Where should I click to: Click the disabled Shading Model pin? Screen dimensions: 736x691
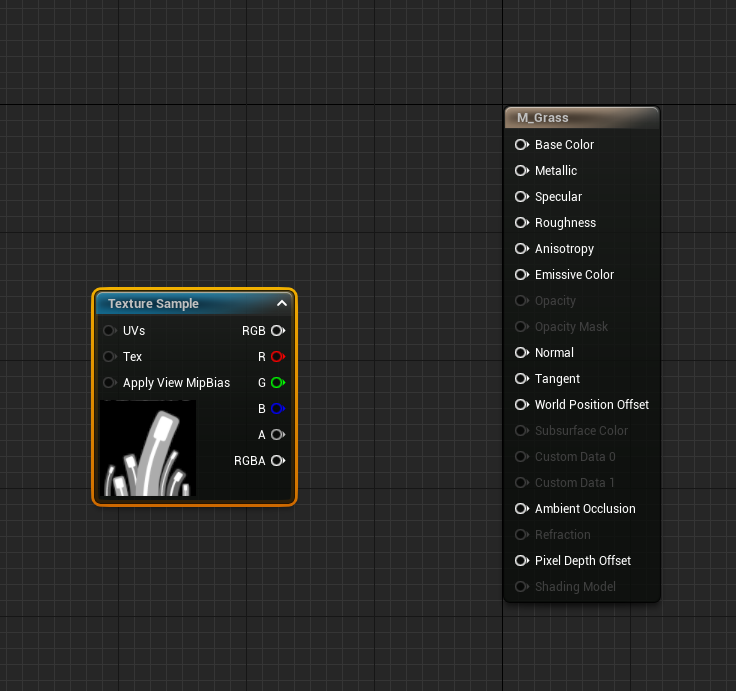[521, 586]
